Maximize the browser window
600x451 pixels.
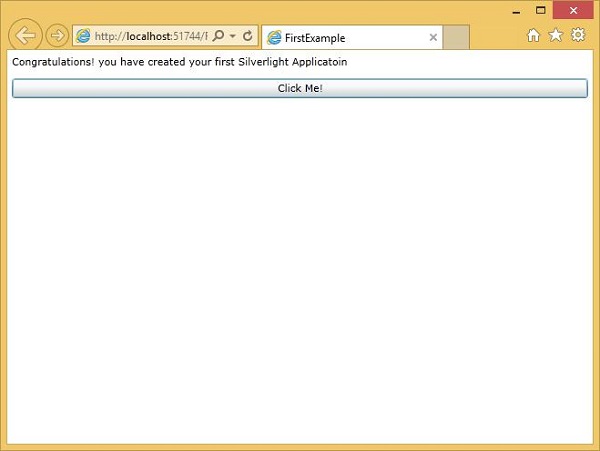coord(541,10)
